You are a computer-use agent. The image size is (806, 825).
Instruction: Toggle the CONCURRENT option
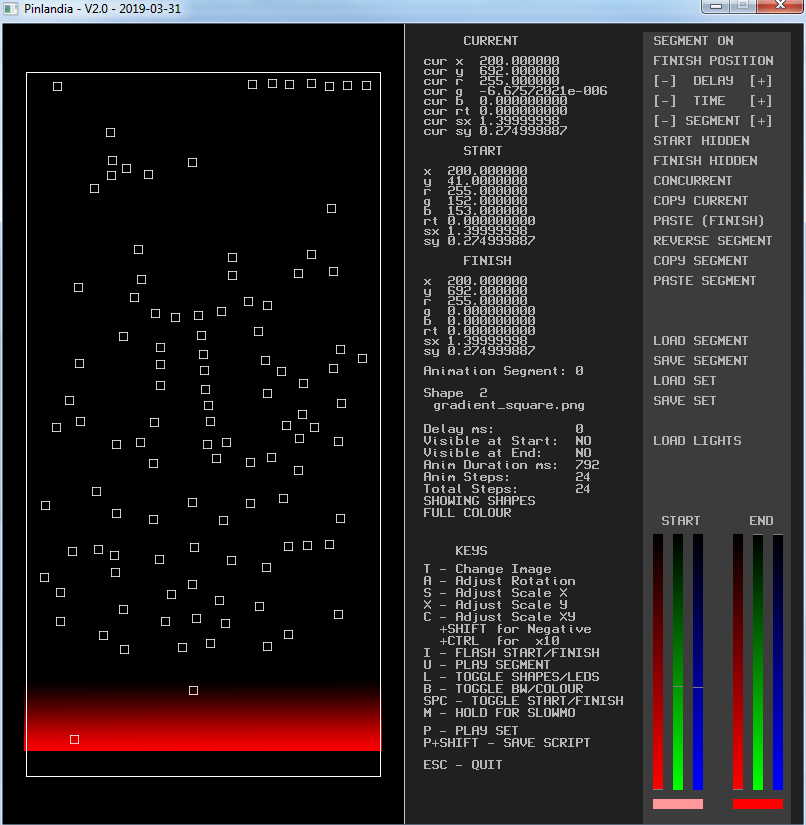(693, 181)
